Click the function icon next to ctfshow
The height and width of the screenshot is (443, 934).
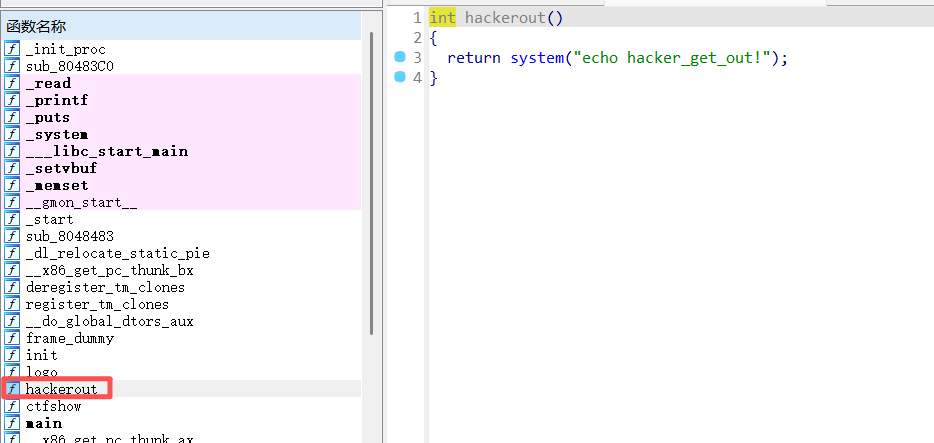click(12, 406)
